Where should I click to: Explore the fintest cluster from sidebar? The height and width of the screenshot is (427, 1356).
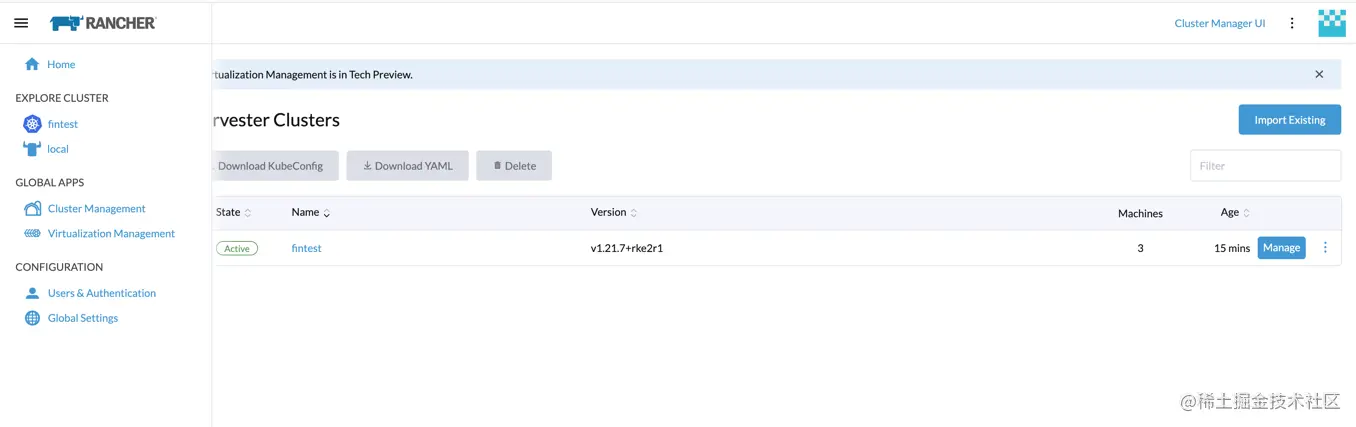(x=63, y=124)
